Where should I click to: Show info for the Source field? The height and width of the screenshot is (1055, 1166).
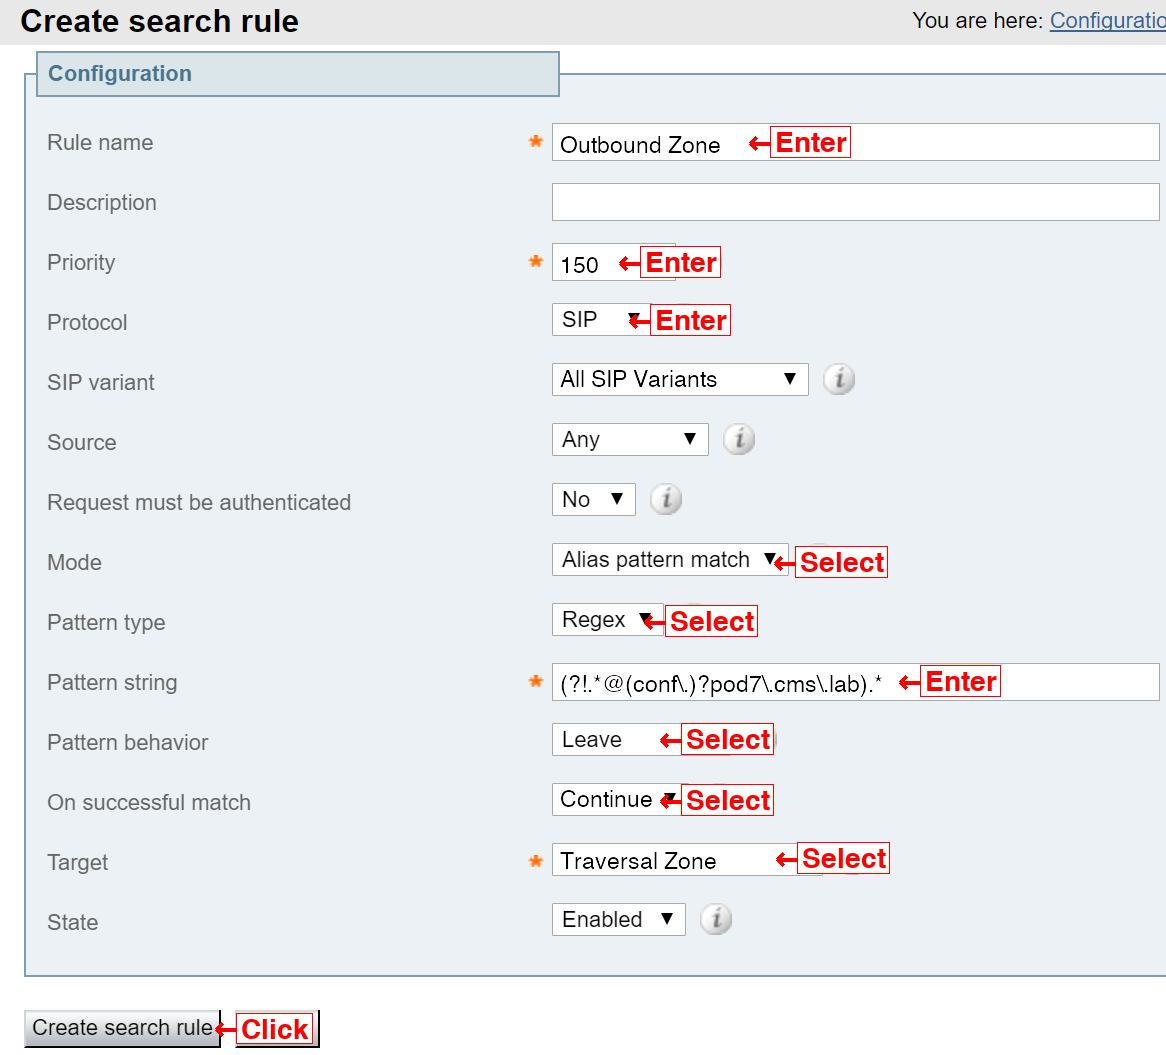point(739,439)
